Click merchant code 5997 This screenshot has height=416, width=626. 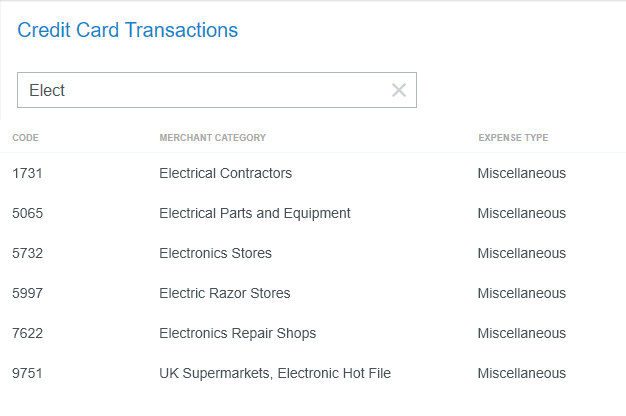28,293
